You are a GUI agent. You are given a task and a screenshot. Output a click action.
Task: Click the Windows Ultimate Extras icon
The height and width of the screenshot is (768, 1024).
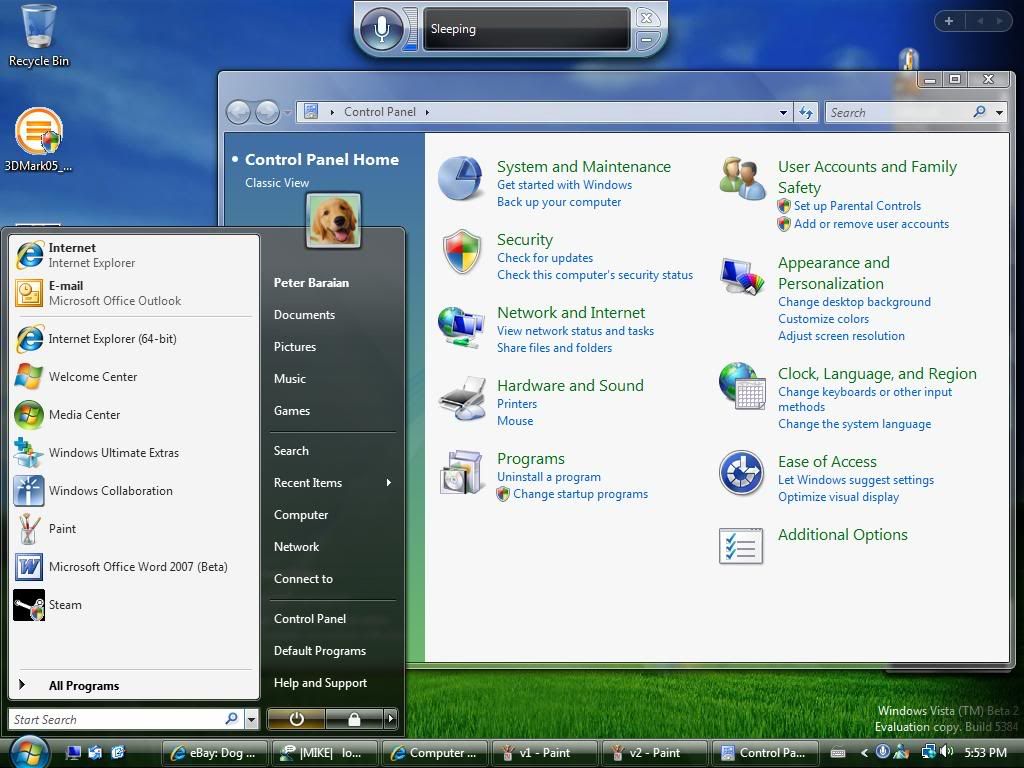pos(29,453)
